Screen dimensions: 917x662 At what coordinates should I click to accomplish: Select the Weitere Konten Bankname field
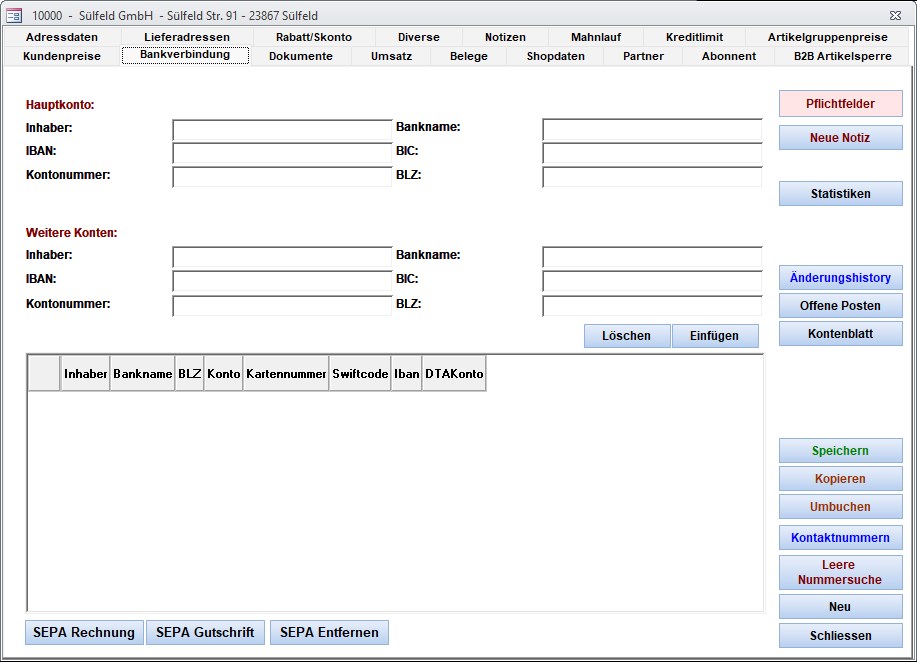pyautogui.click(x=652, y=257)
